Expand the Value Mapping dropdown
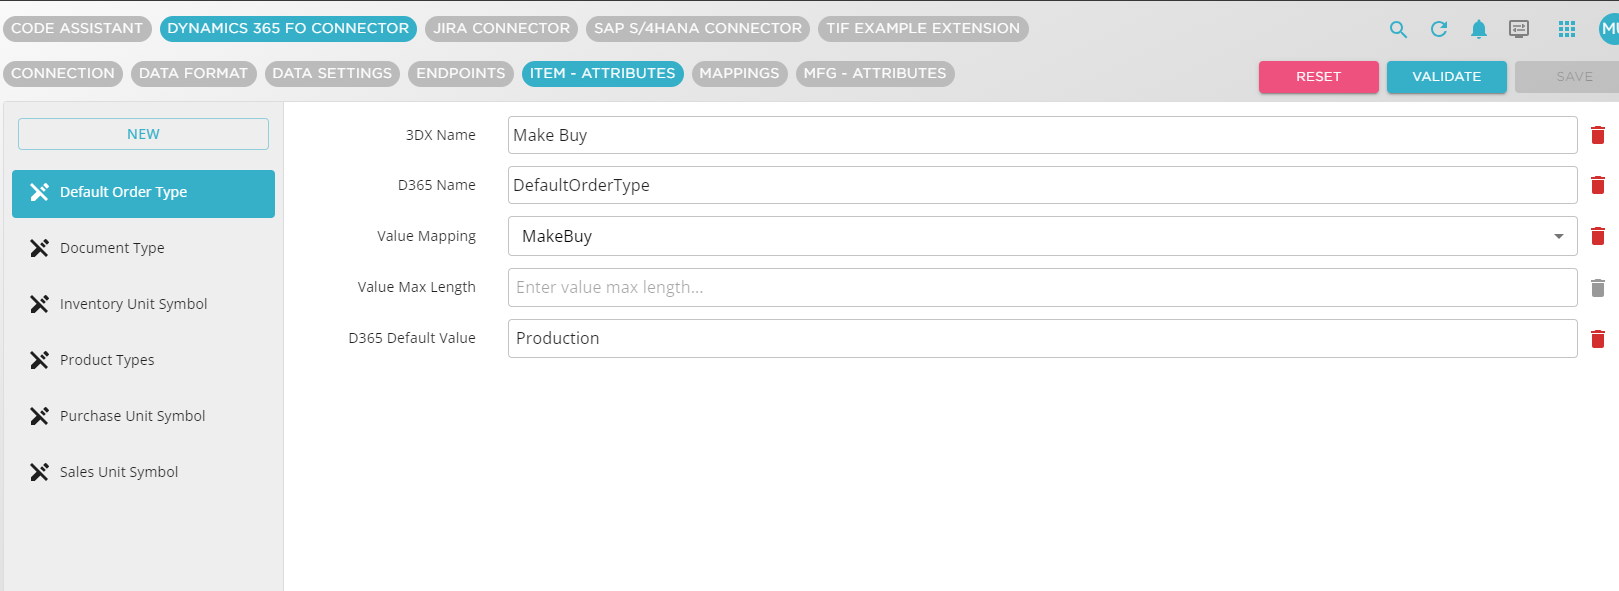 [x=1558, y=236]
